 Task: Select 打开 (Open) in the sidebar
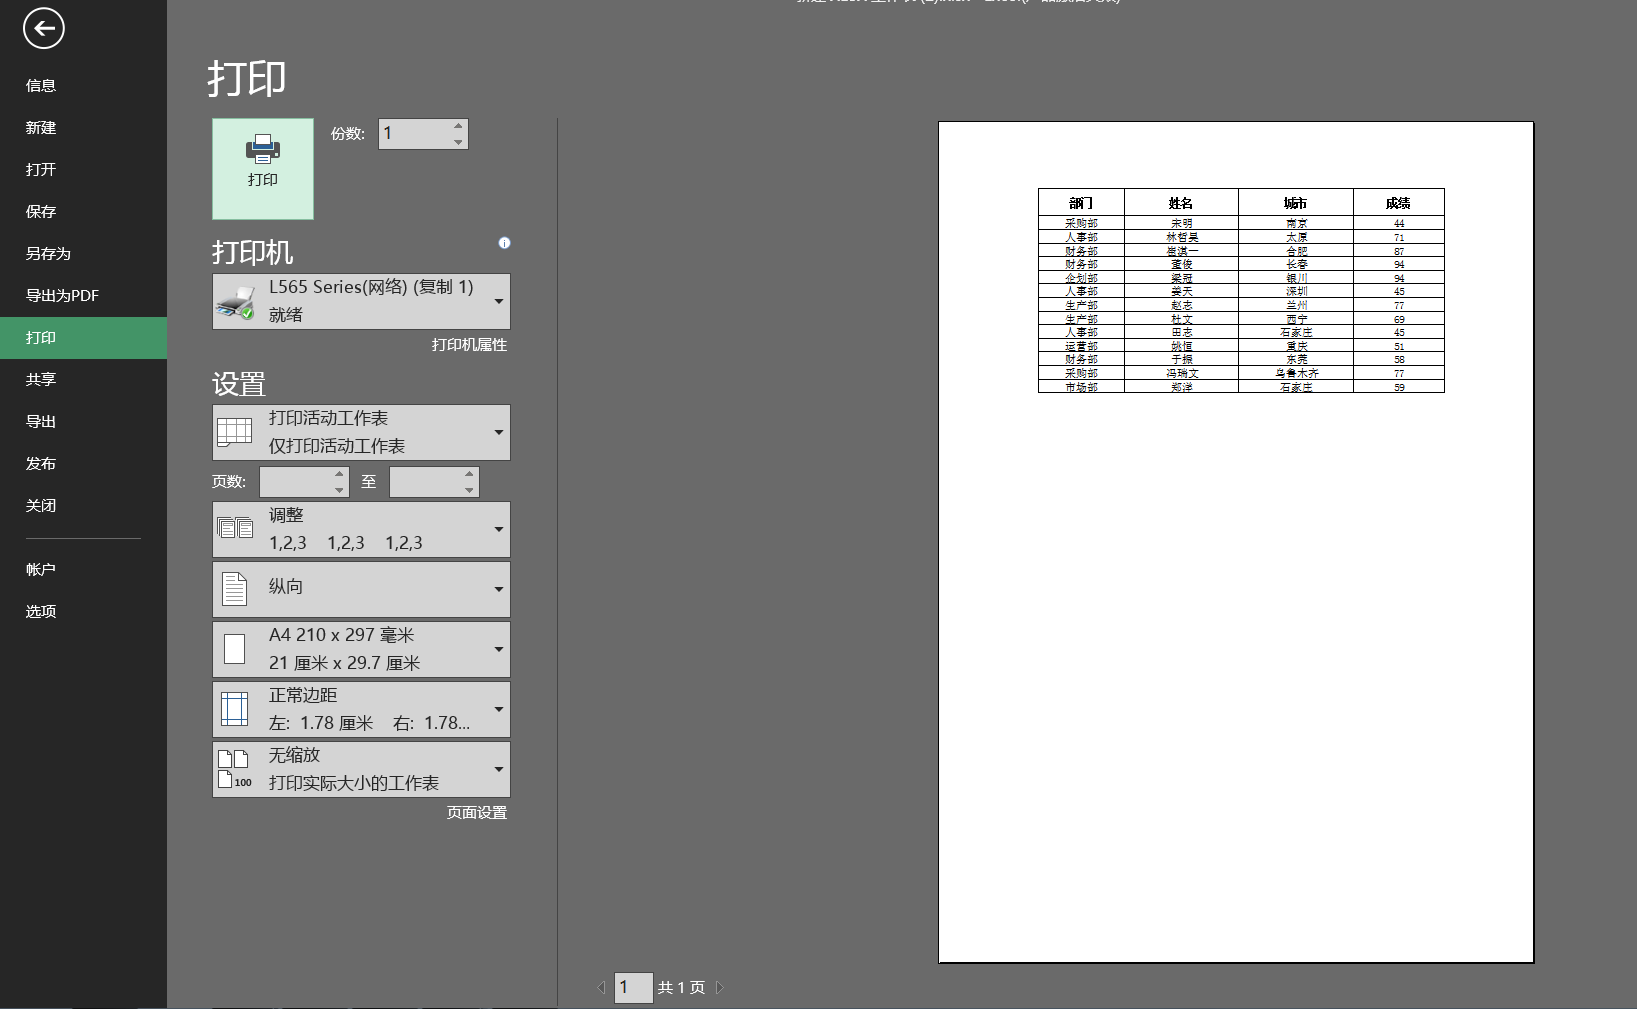[83, 170]
